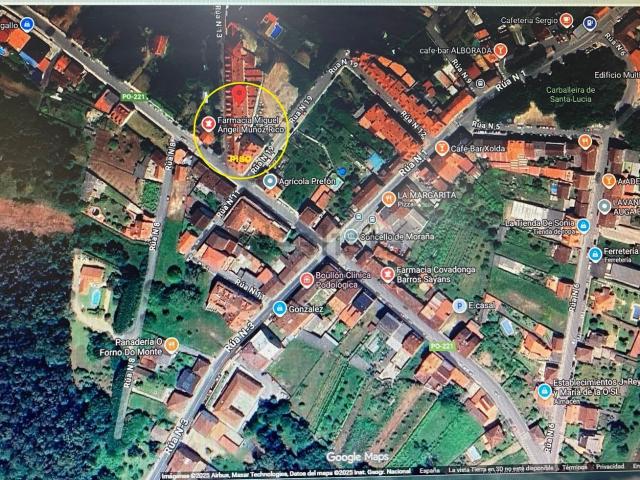Click the cafe-bar ALBORADA text label
This screenshot has width=640, height=480.
[x=456, y=51]
